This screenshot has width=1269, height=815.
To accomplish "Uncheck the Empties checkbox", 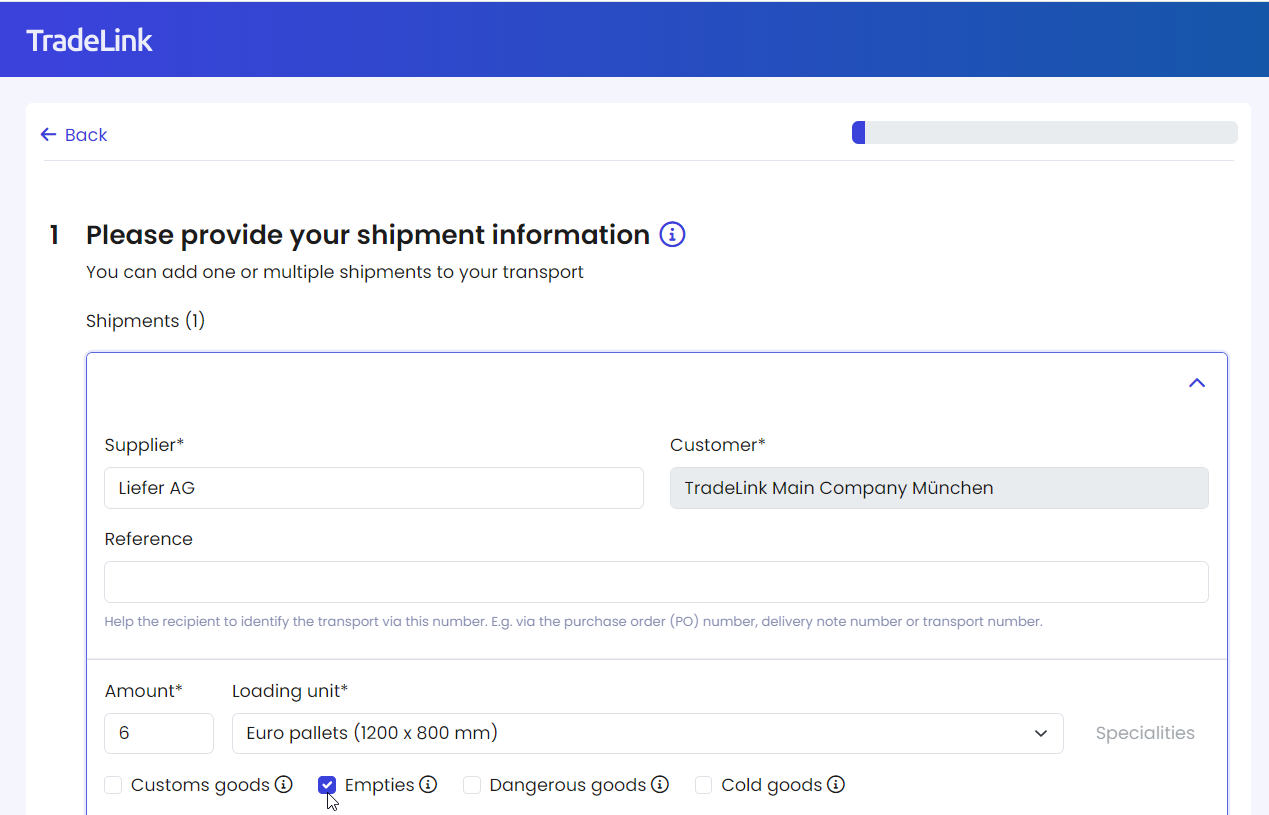I will click(x=327, y=785).
